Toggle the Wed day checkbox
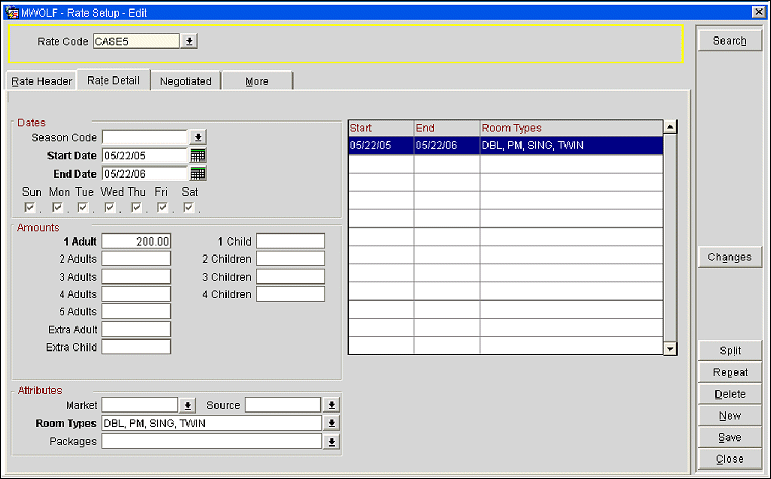The width and height of the screenshot is (771, 479). pos(110,208)
